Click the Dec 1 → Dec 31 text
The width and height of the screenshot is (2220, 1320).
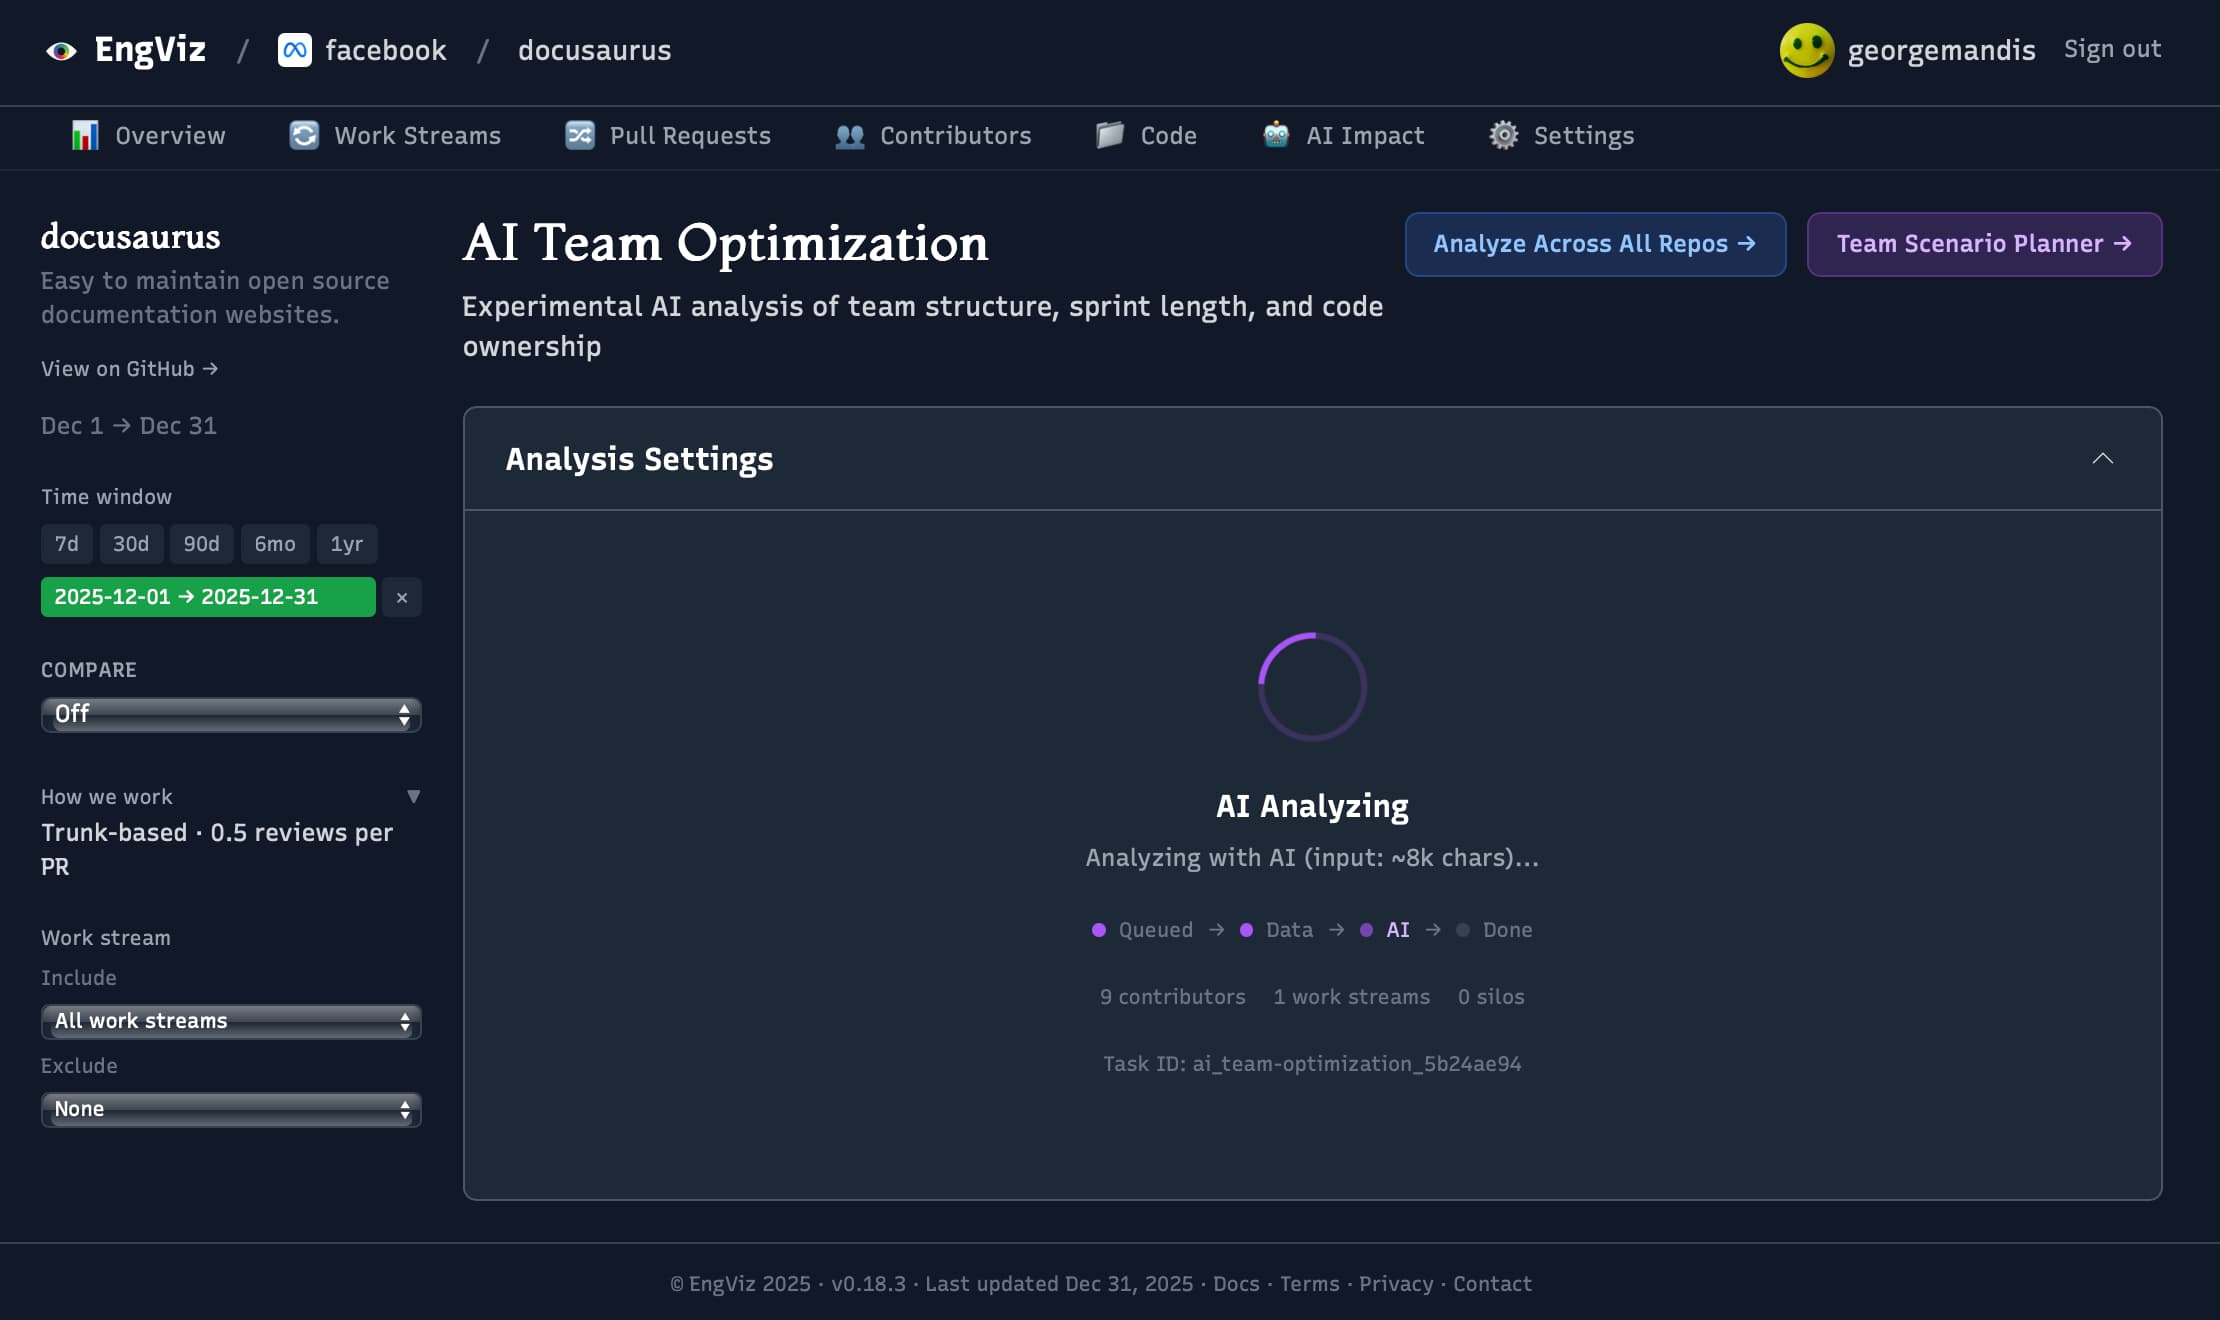(129, 426)
